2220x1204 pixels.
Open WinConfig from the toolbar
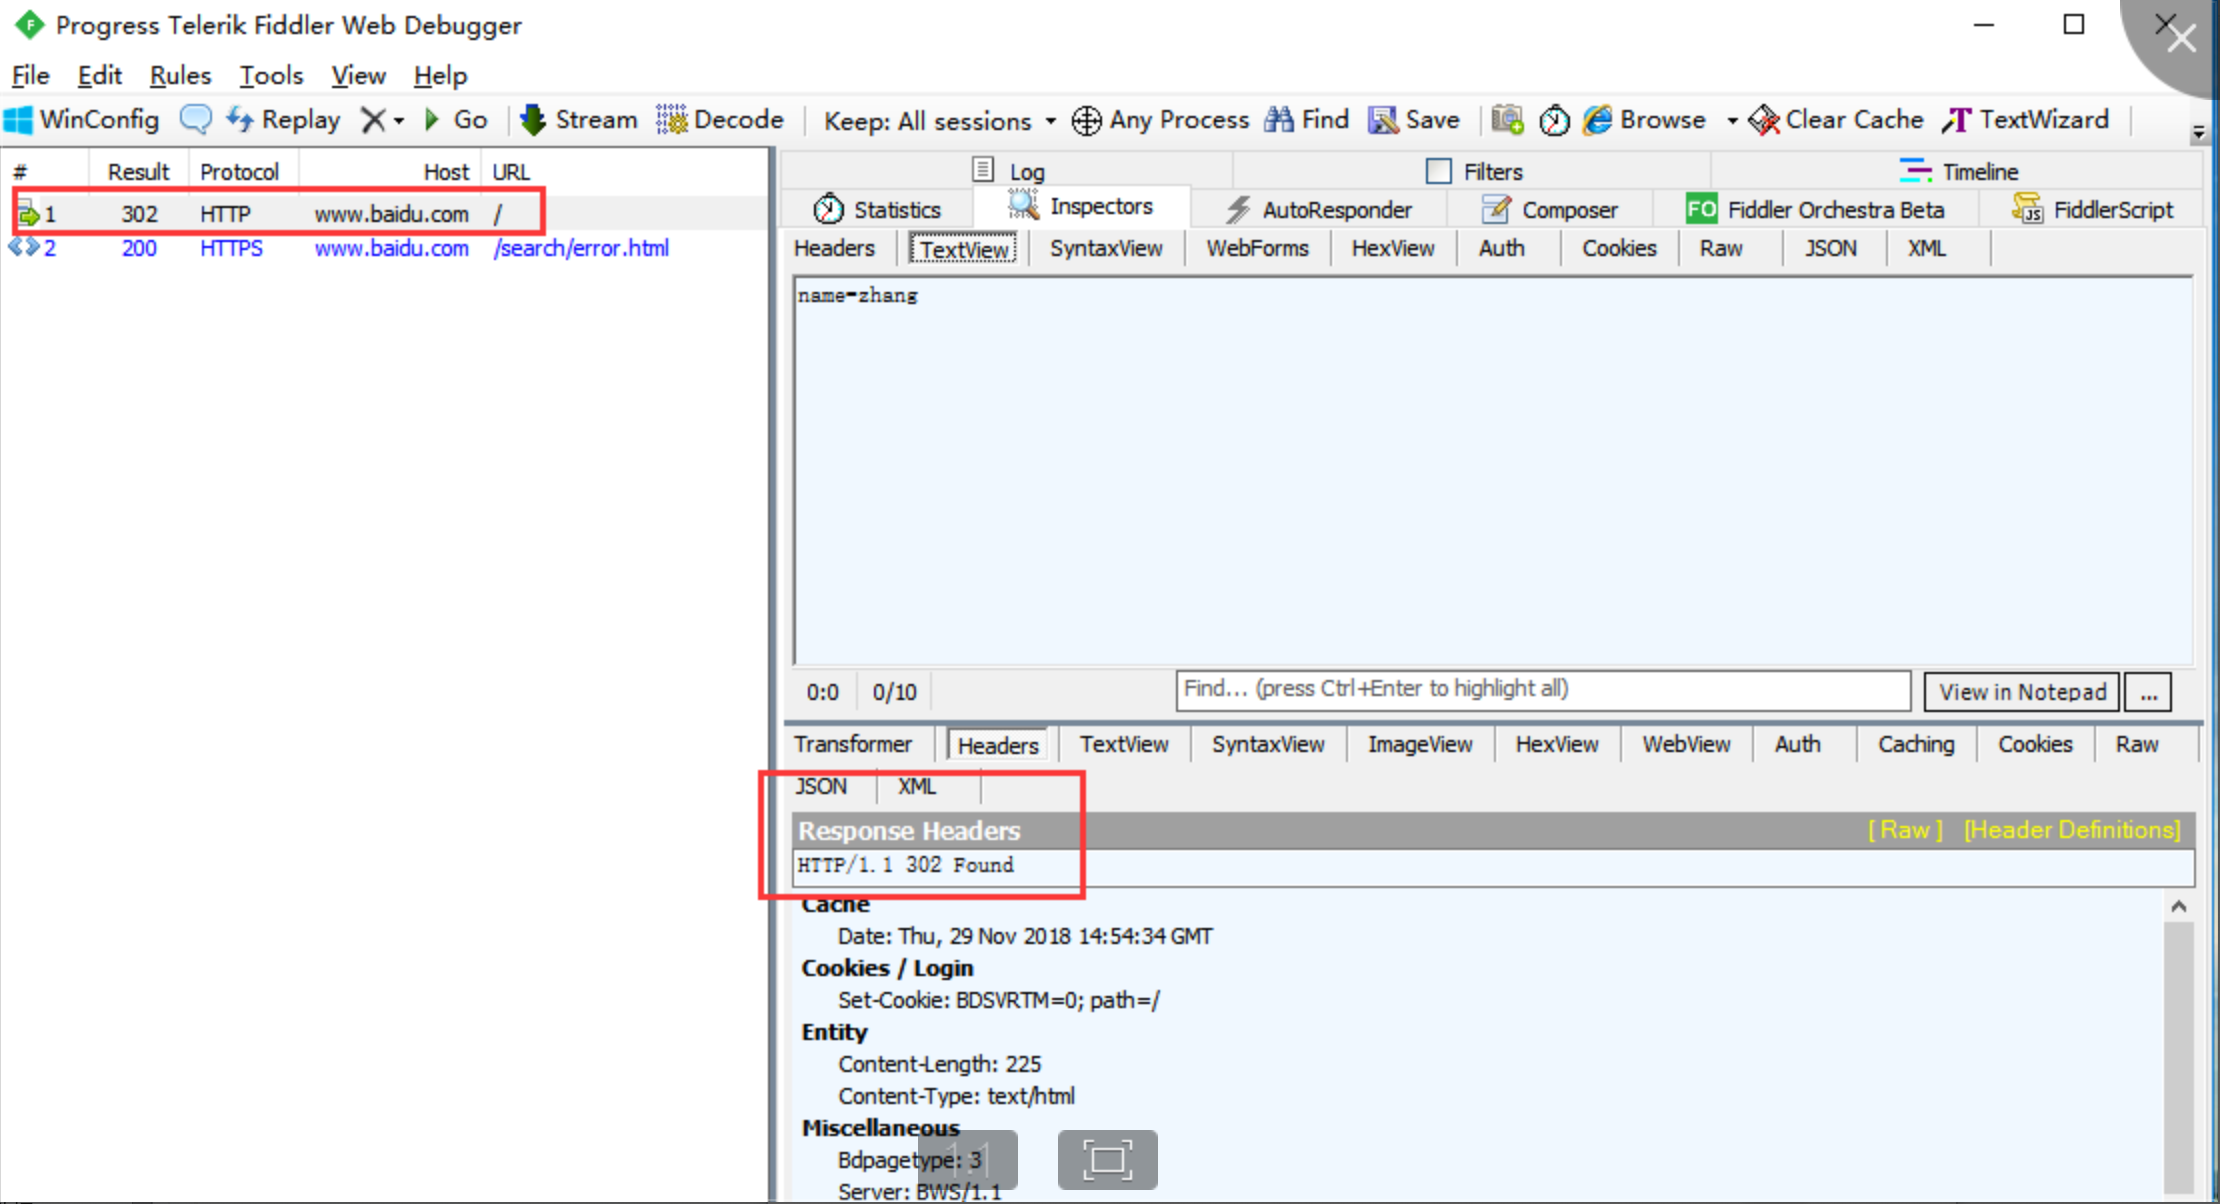coord(82,120)
